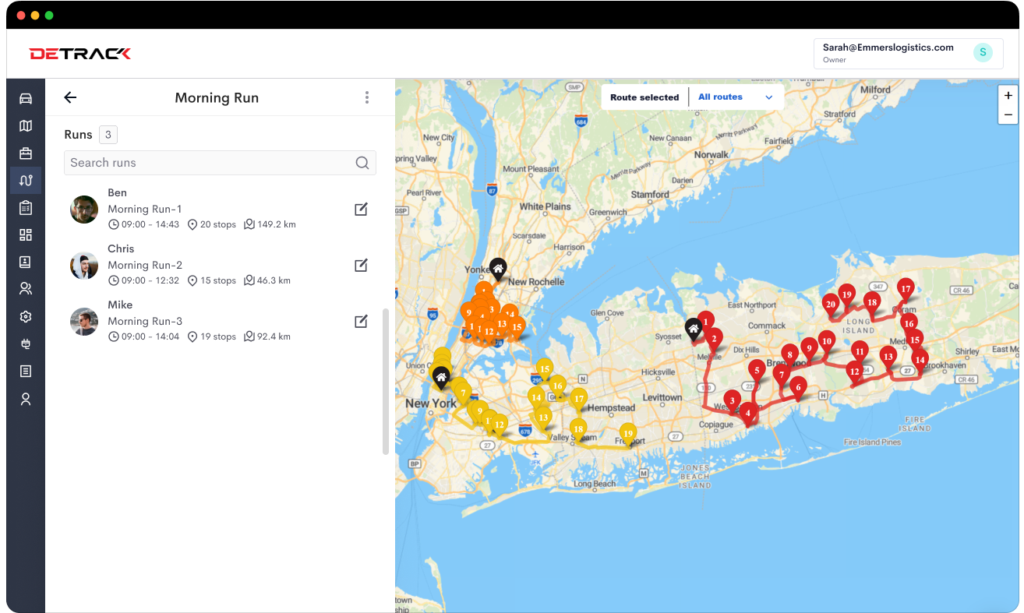Click the Search runs input field
1024x613 pixels.
[220, 162]
